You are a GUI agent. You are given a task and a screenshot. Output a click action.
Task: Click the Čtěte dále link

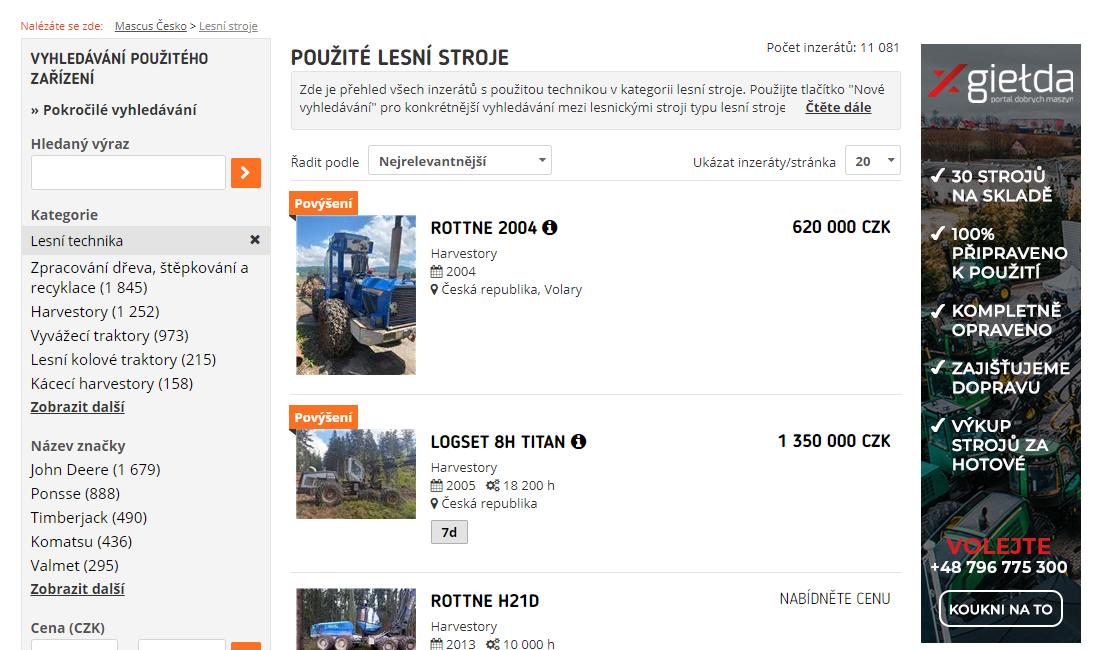[x=838, y=107]
